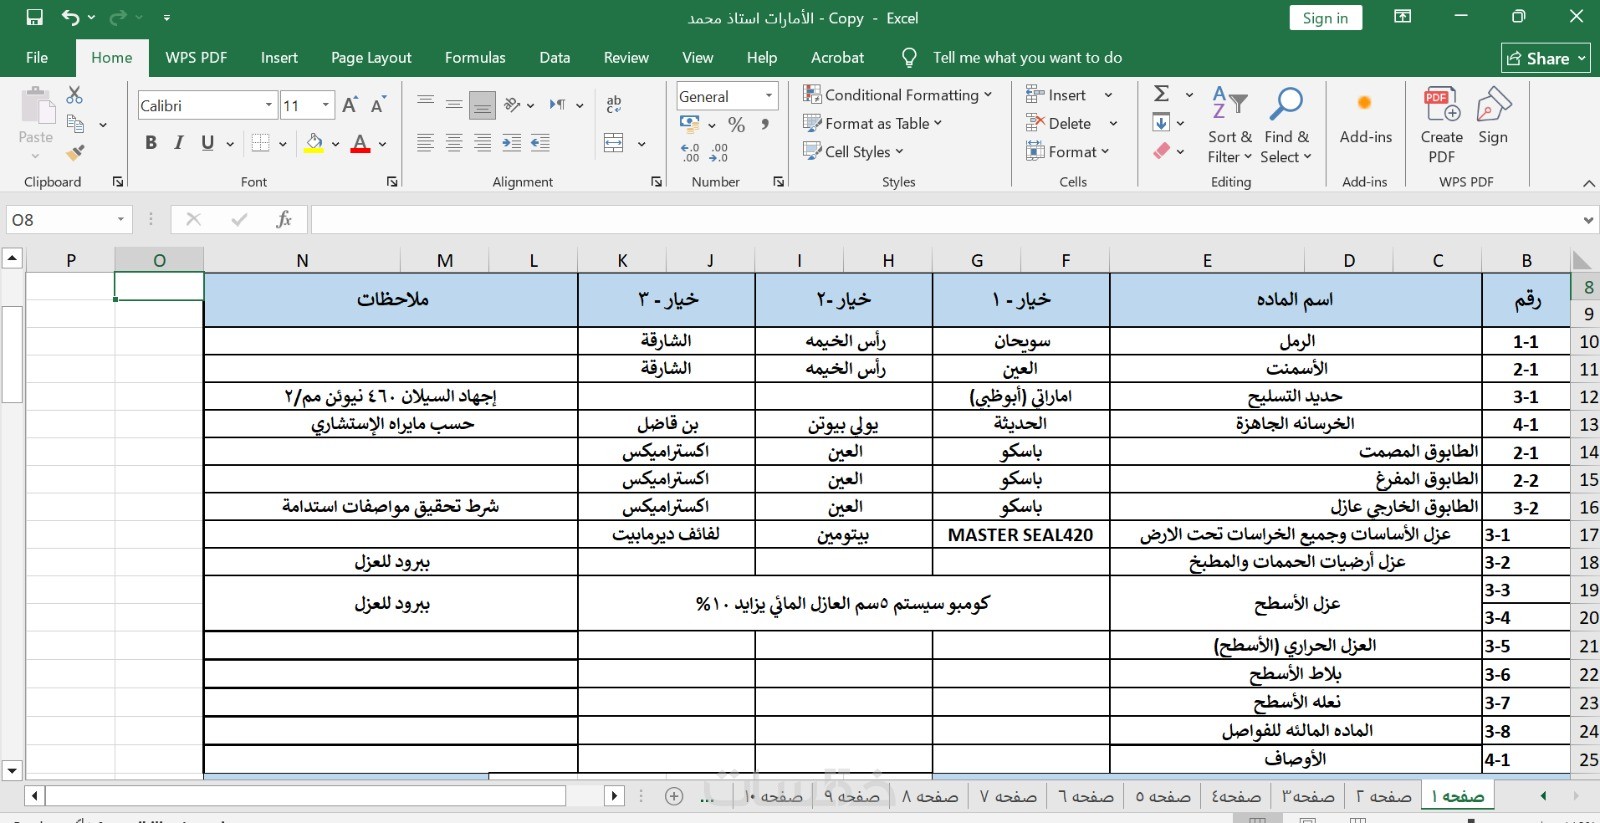
Task: Switch to the Page Layout tab
Action: coord(371,58)
